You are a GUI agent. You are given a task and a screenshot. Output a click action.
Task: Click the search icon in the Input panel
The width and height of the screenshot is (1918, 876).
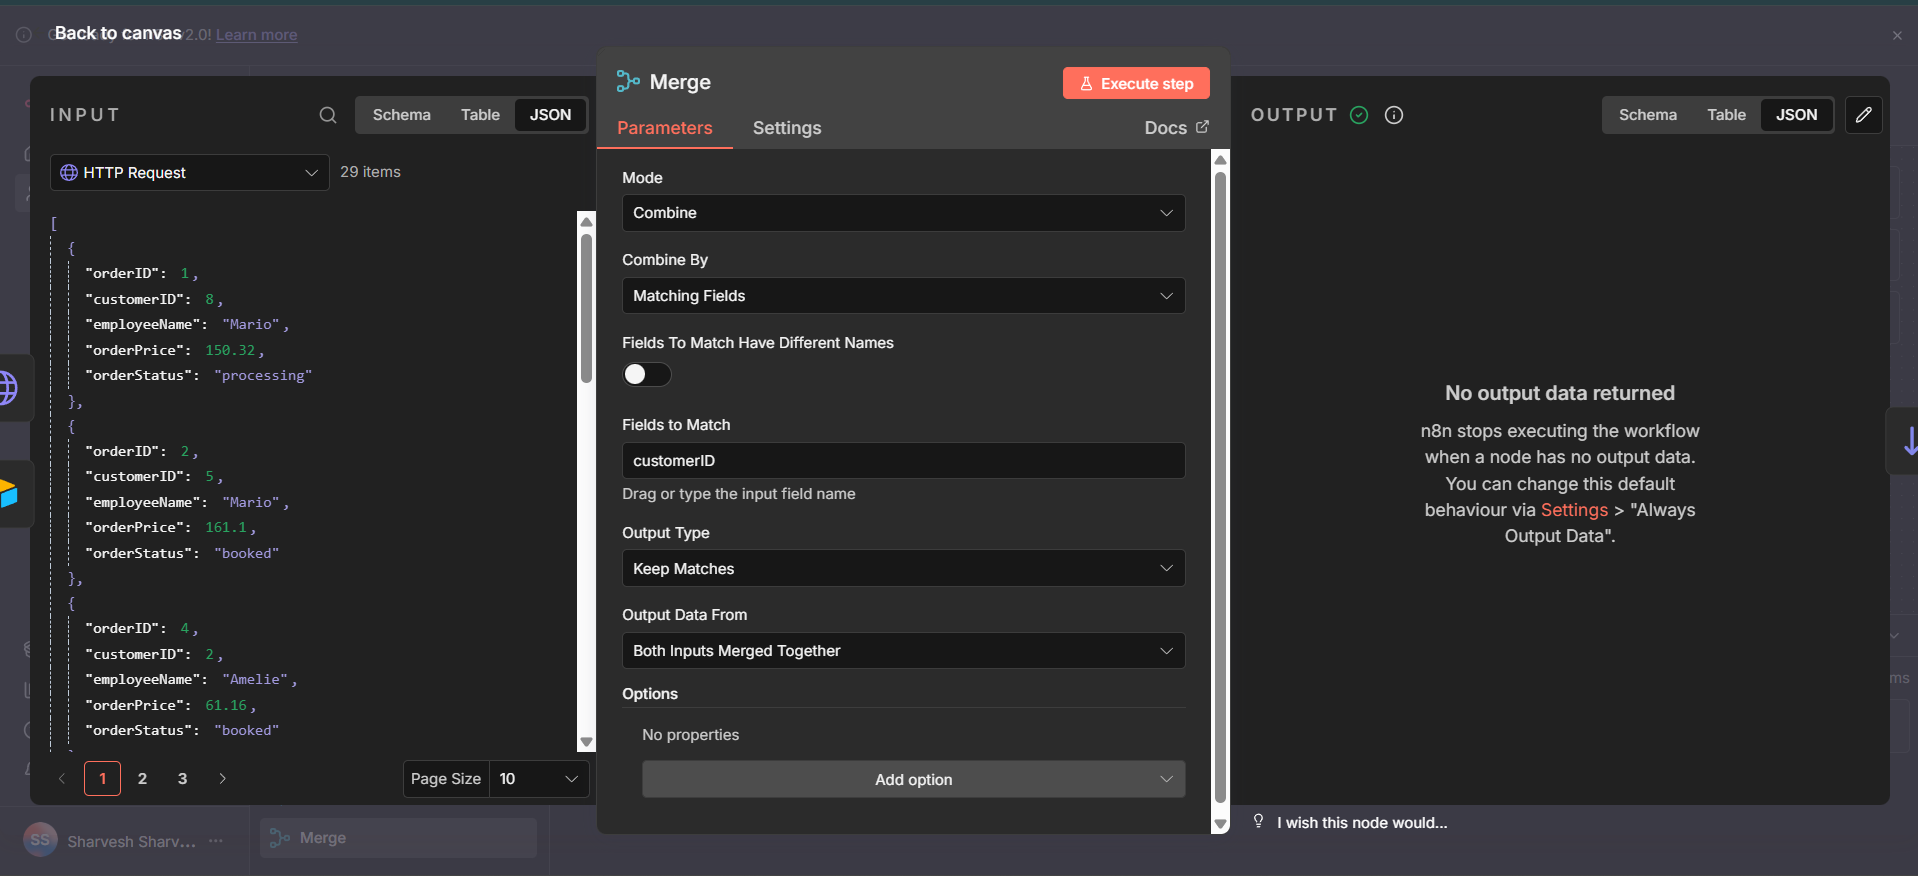(327, 115)
